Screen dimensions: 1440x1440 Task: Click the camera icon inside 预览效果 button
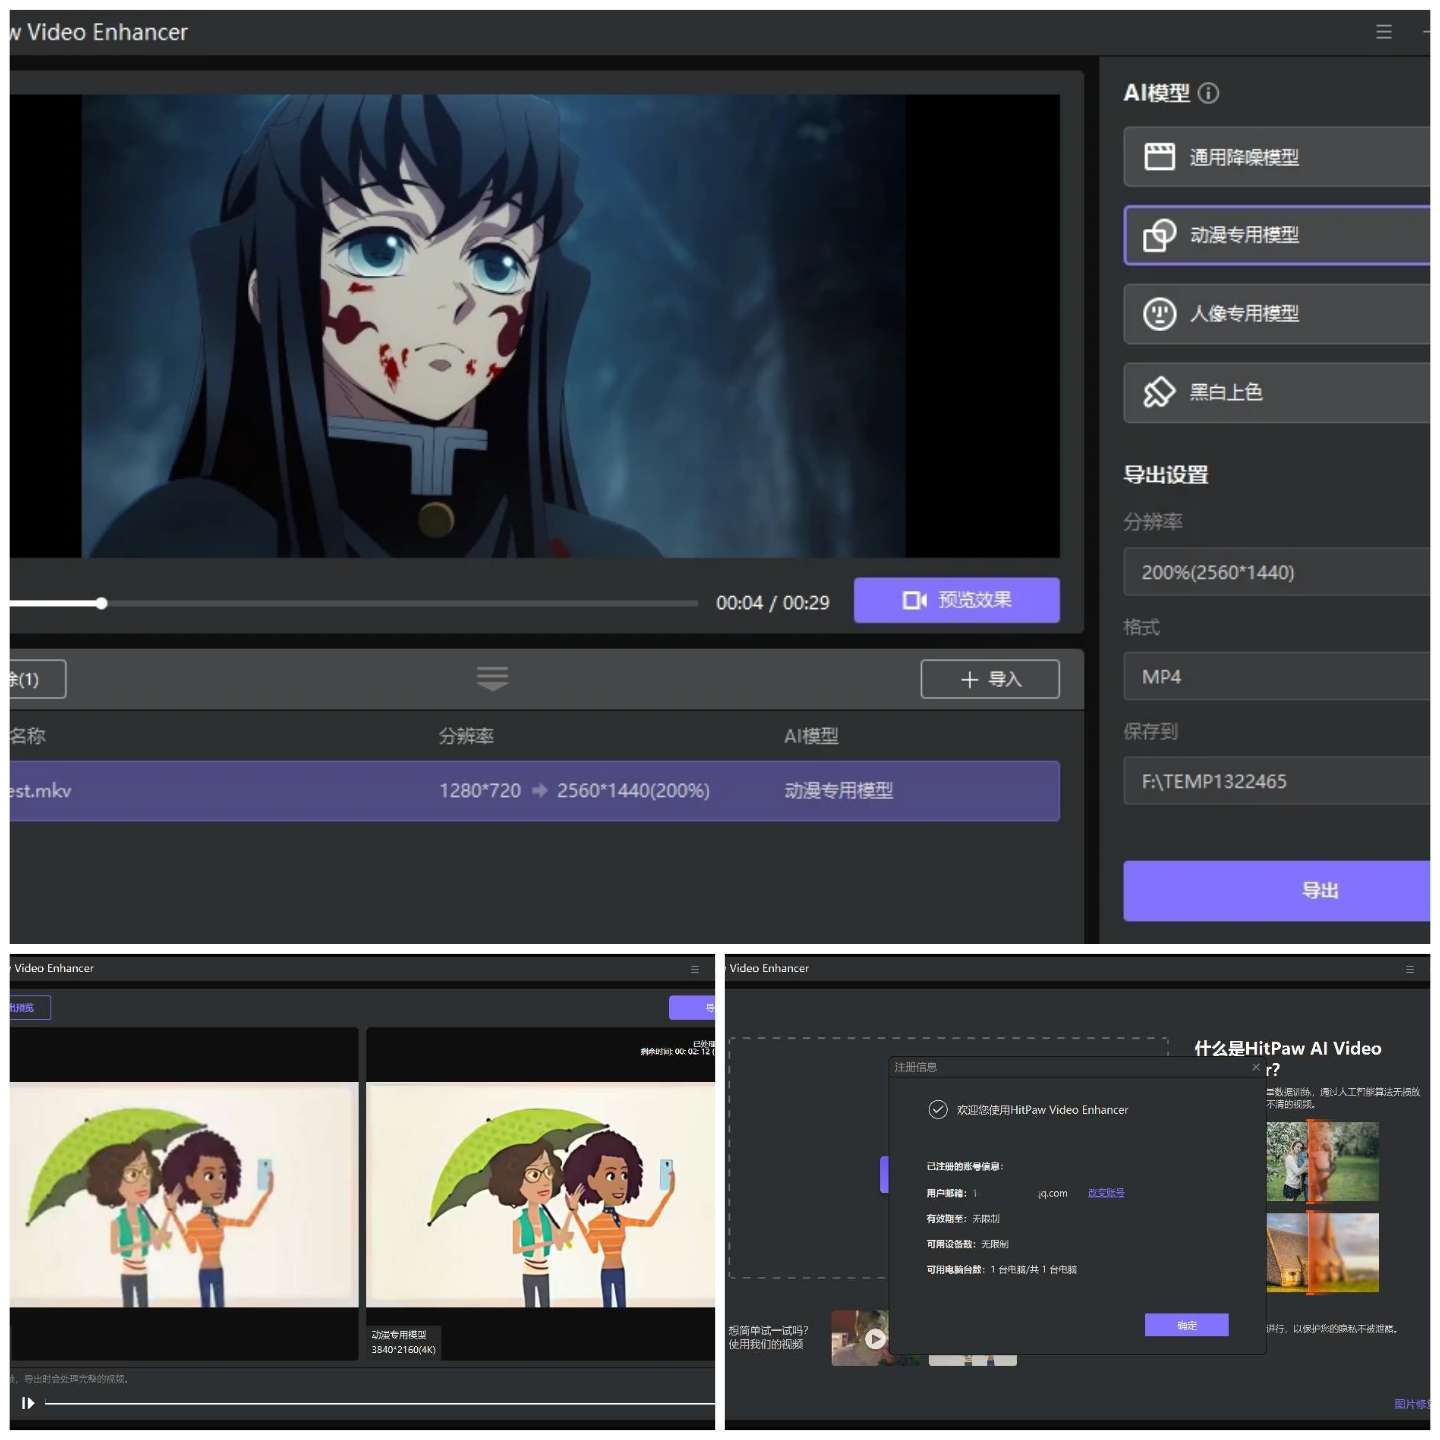coord(915,600)
